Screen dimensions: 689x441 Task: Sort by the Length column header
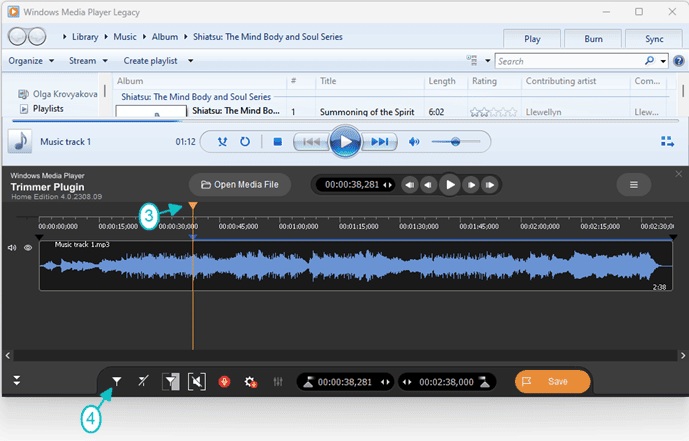pos(442,81)
